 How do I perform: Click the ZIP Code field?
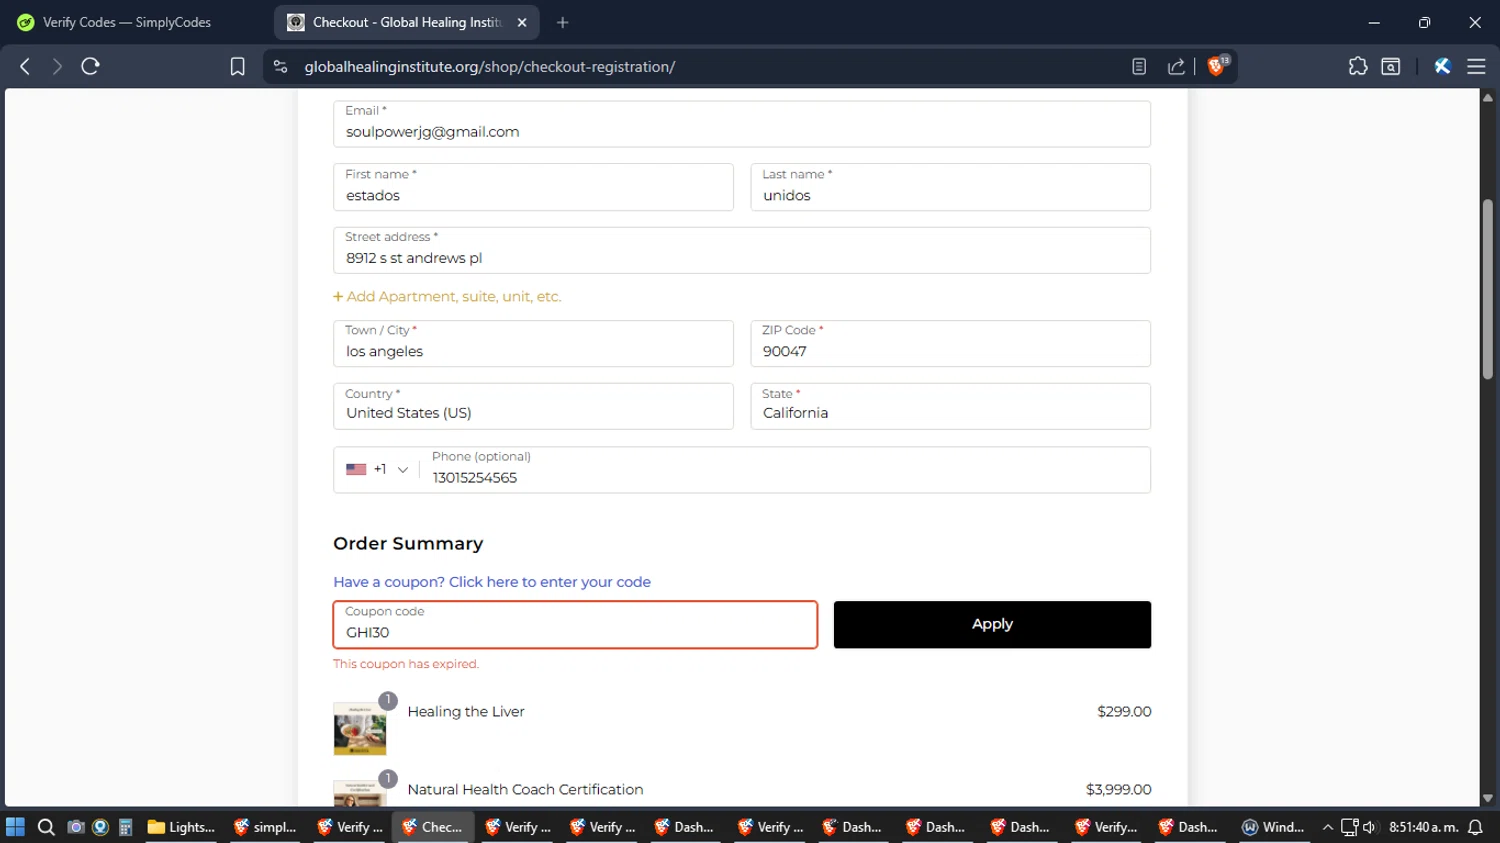coord(950,343)
